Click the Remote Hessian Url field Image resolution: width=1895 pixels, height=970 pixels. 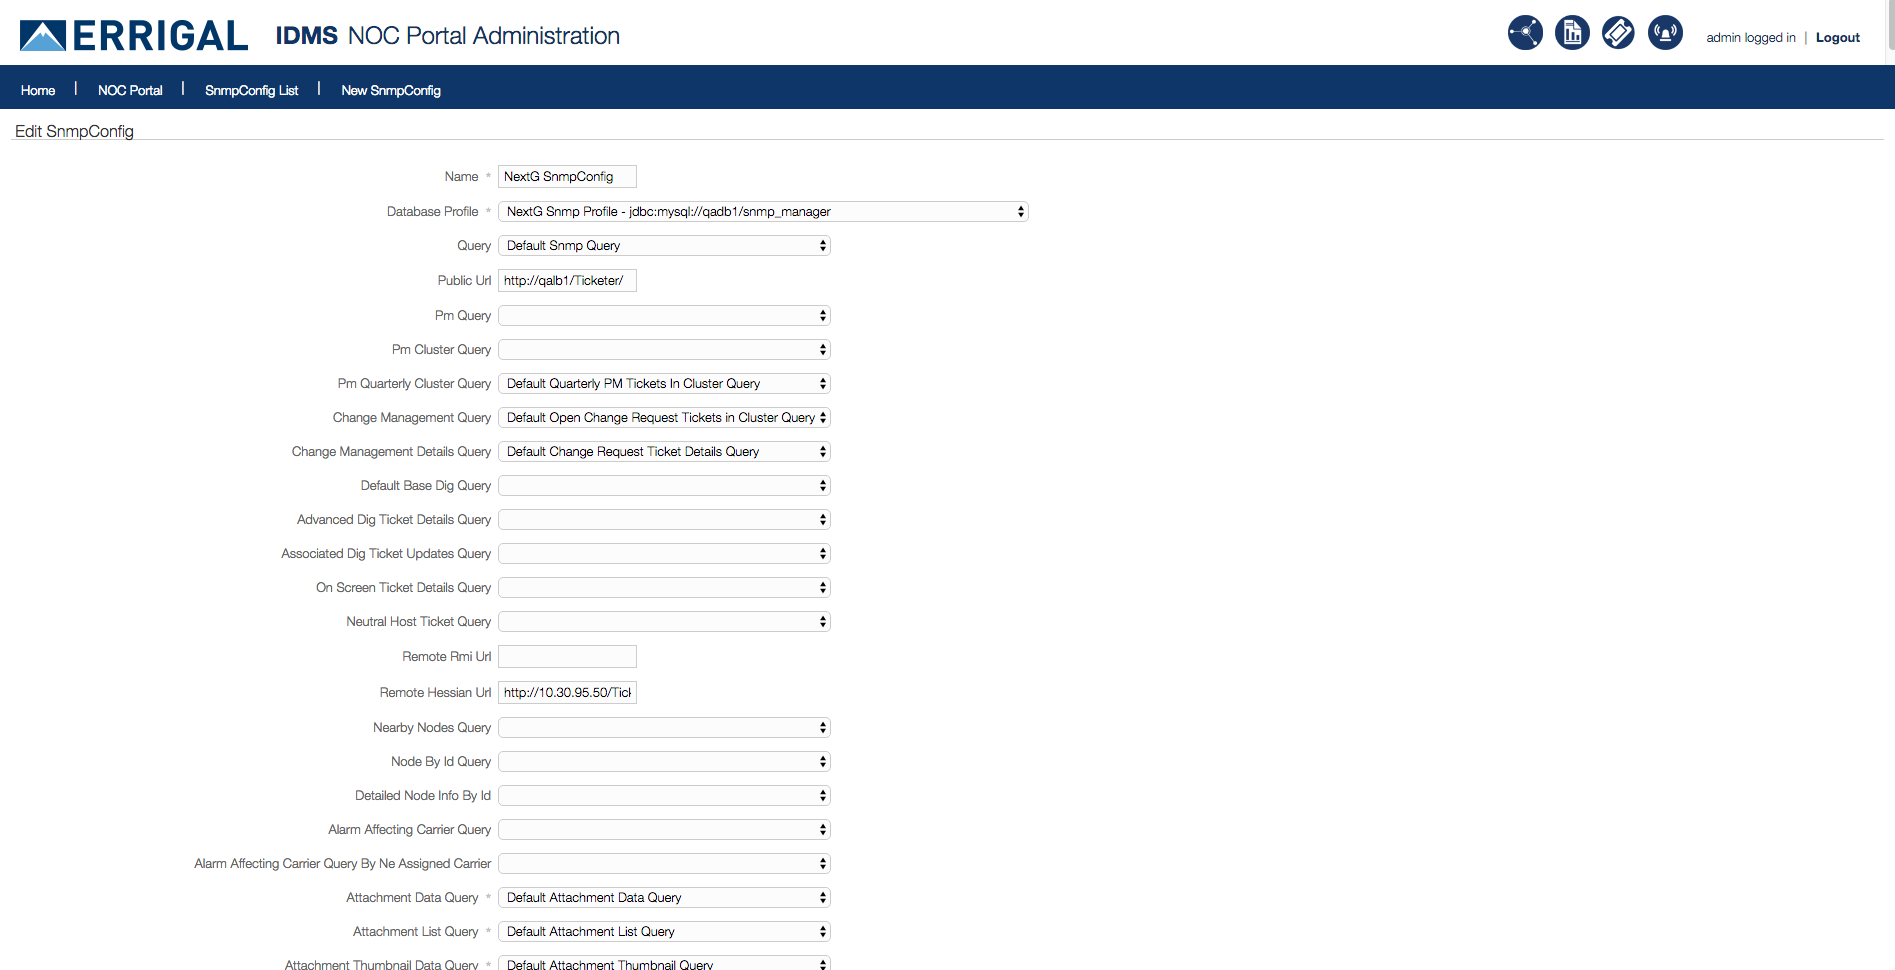pos(567,693)
